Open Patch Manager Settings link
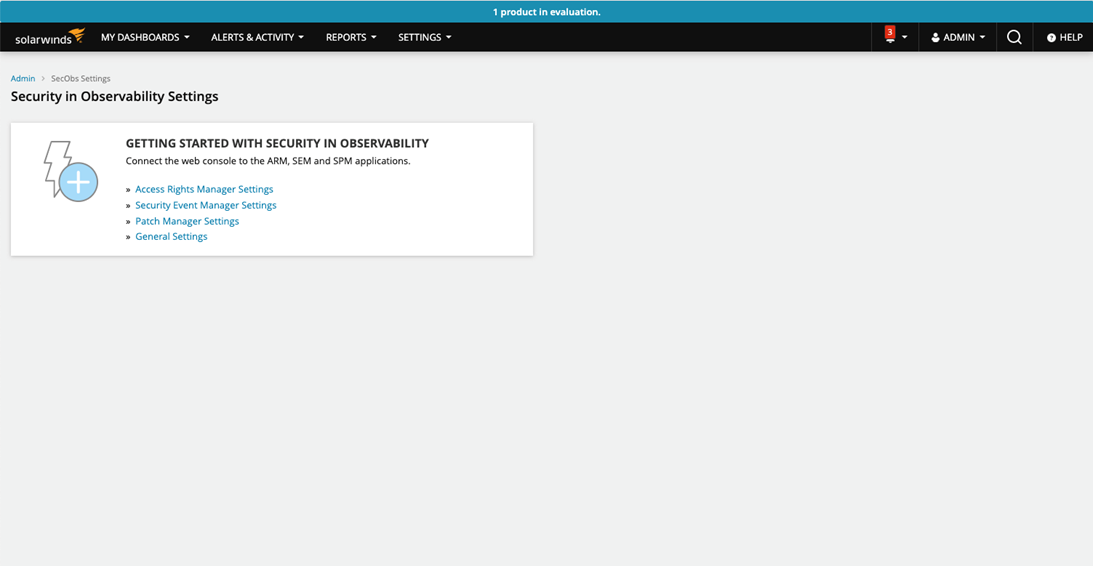The height and width of the screenshot is (566, 1093). click(x=187, y=221)
